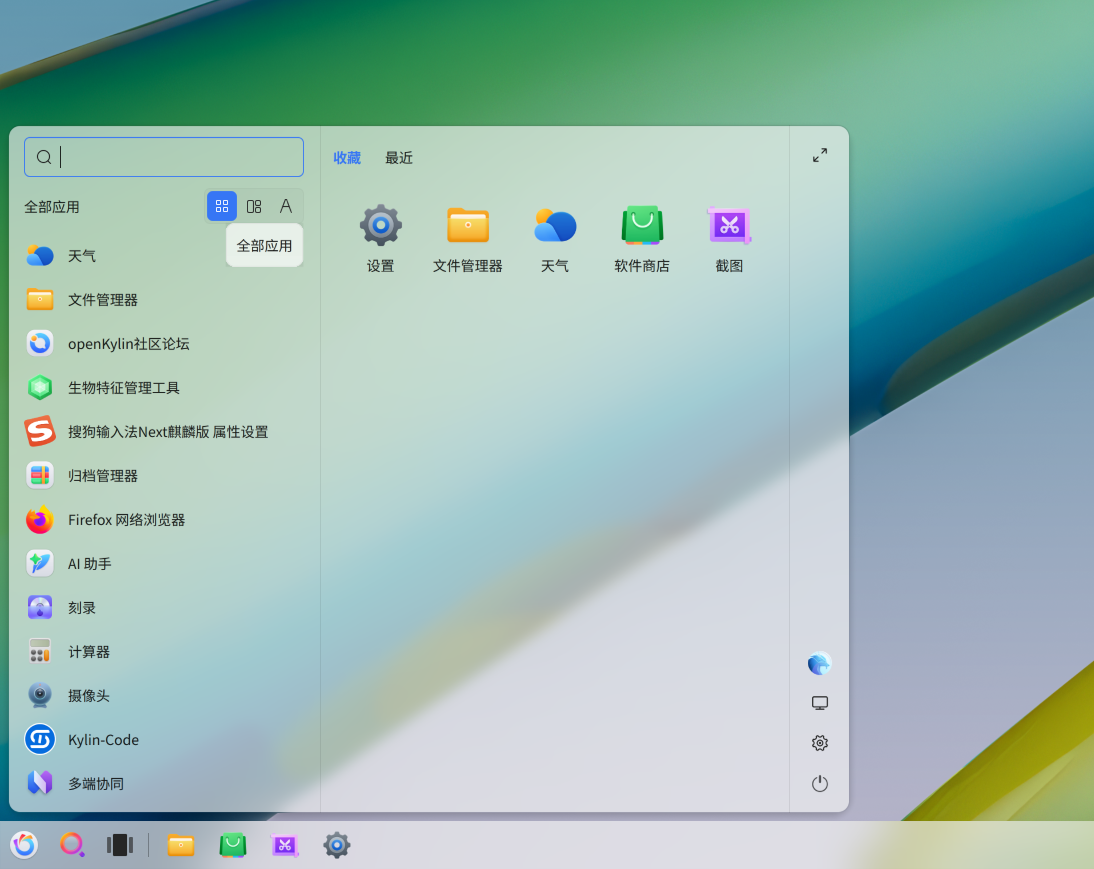Viewport: 1094px width, 869px height.
Task: Open the Weather app in the app list
Action: pos(164,256)
